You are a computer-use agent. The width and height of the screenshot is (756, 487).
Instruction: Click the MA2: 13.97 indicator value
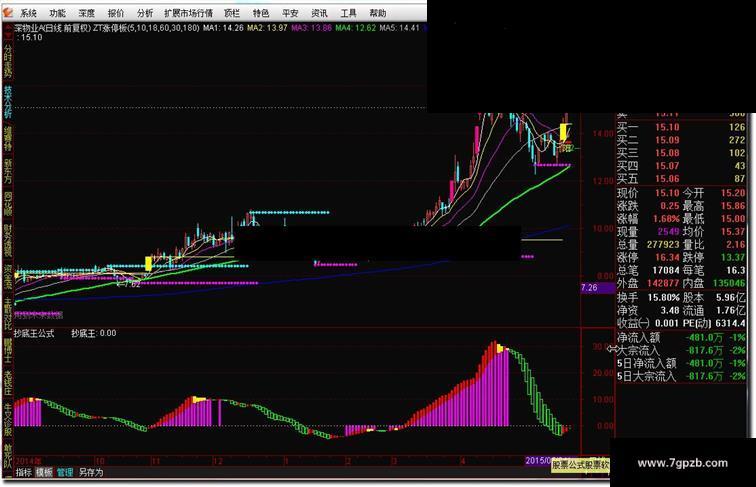coord(267,28)
